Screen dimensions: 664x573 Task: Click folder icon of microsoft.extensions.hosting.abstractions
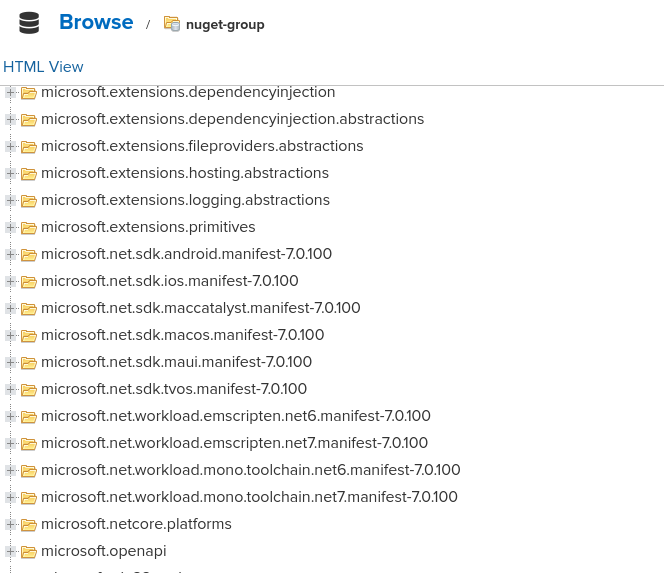coord(29,174)
